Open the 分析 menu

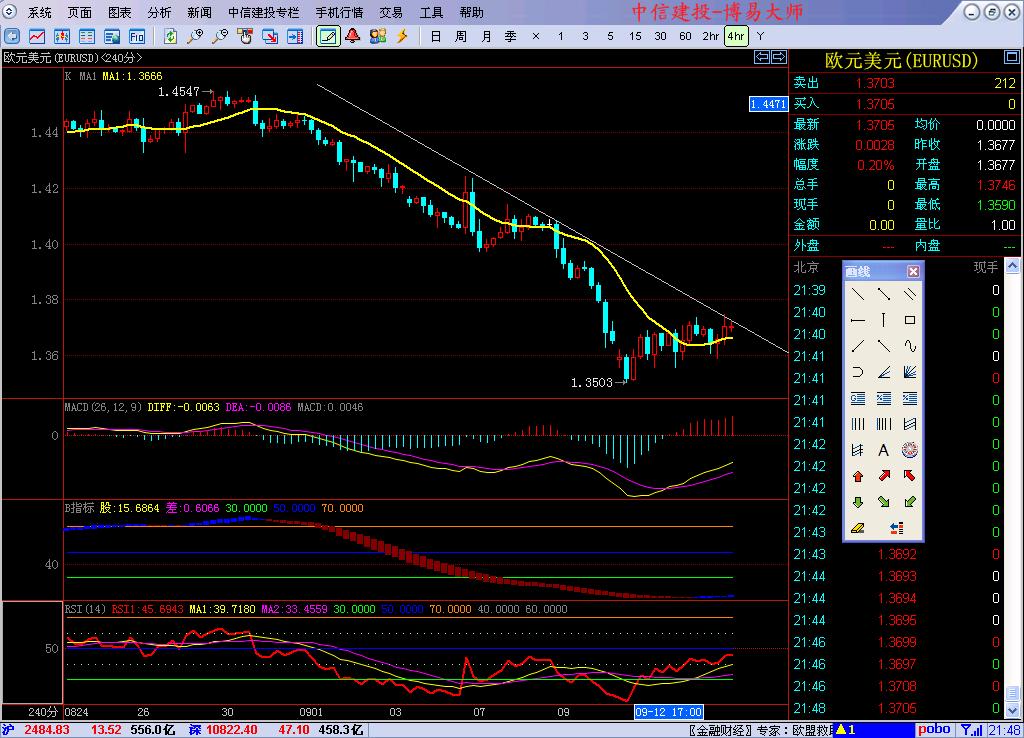(x=159, y=13)
